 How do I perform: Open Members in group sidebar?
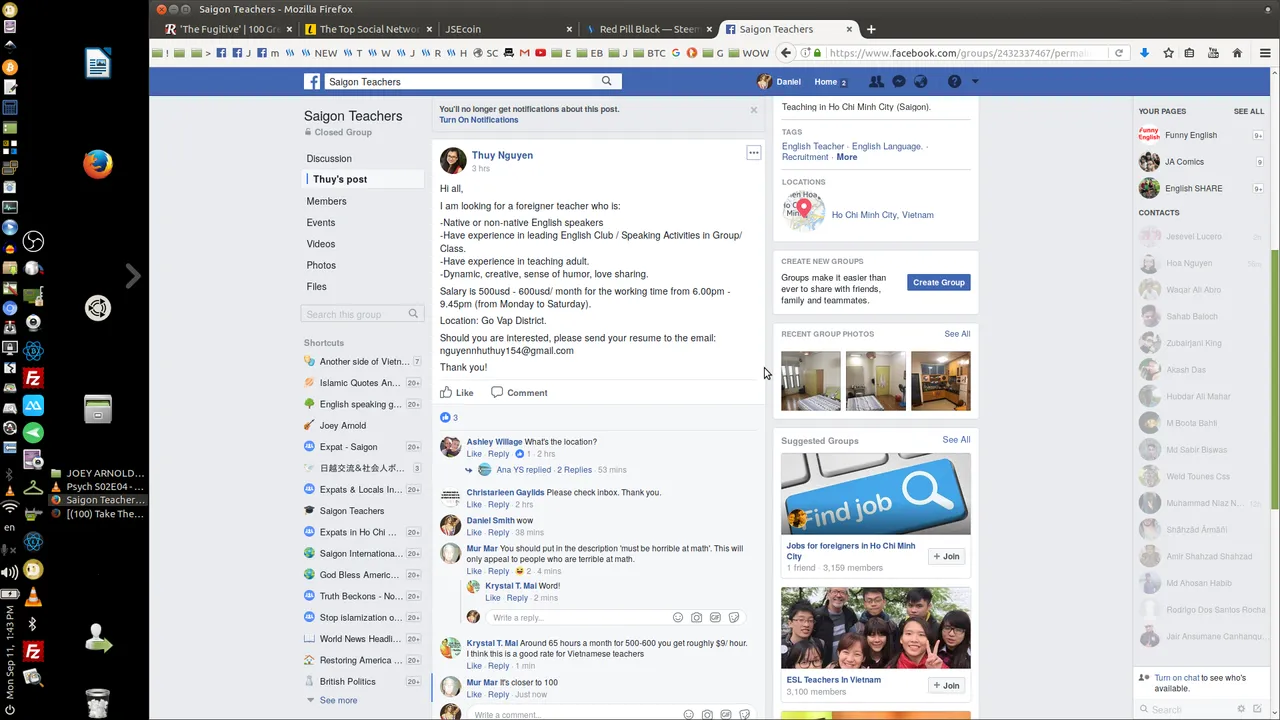[x=326, y=201]
